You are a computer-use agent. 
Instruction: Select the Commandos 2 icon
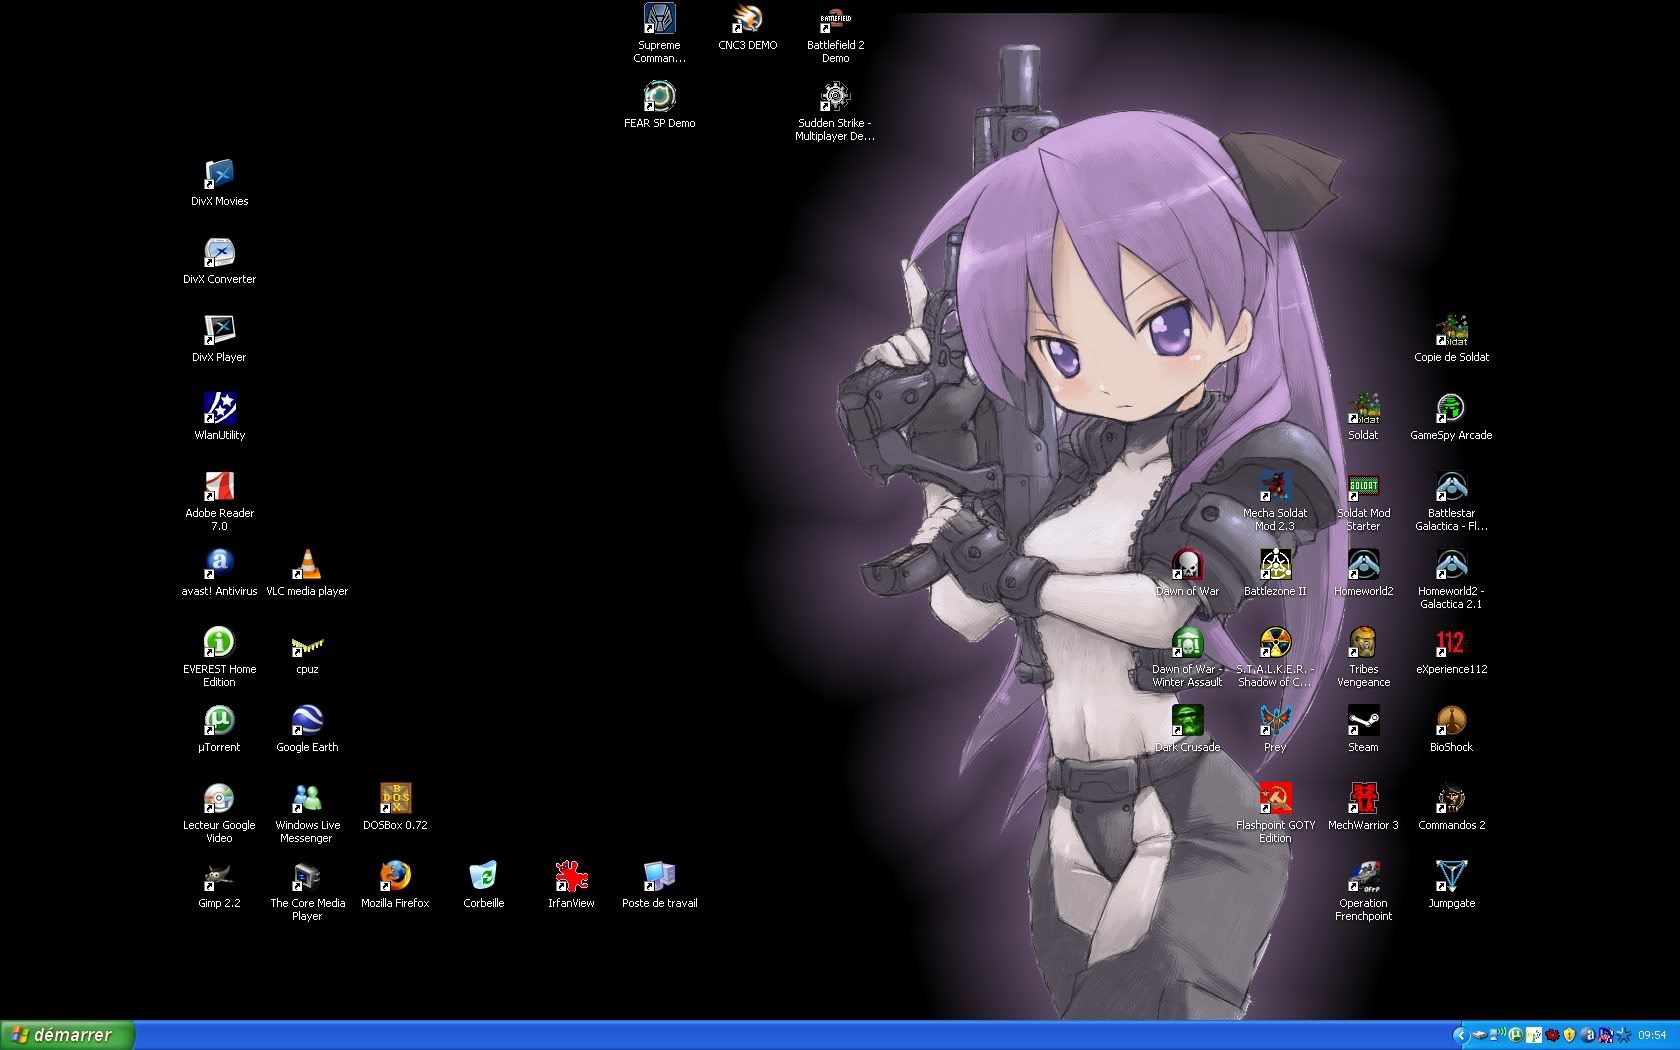coord(1451,798)
